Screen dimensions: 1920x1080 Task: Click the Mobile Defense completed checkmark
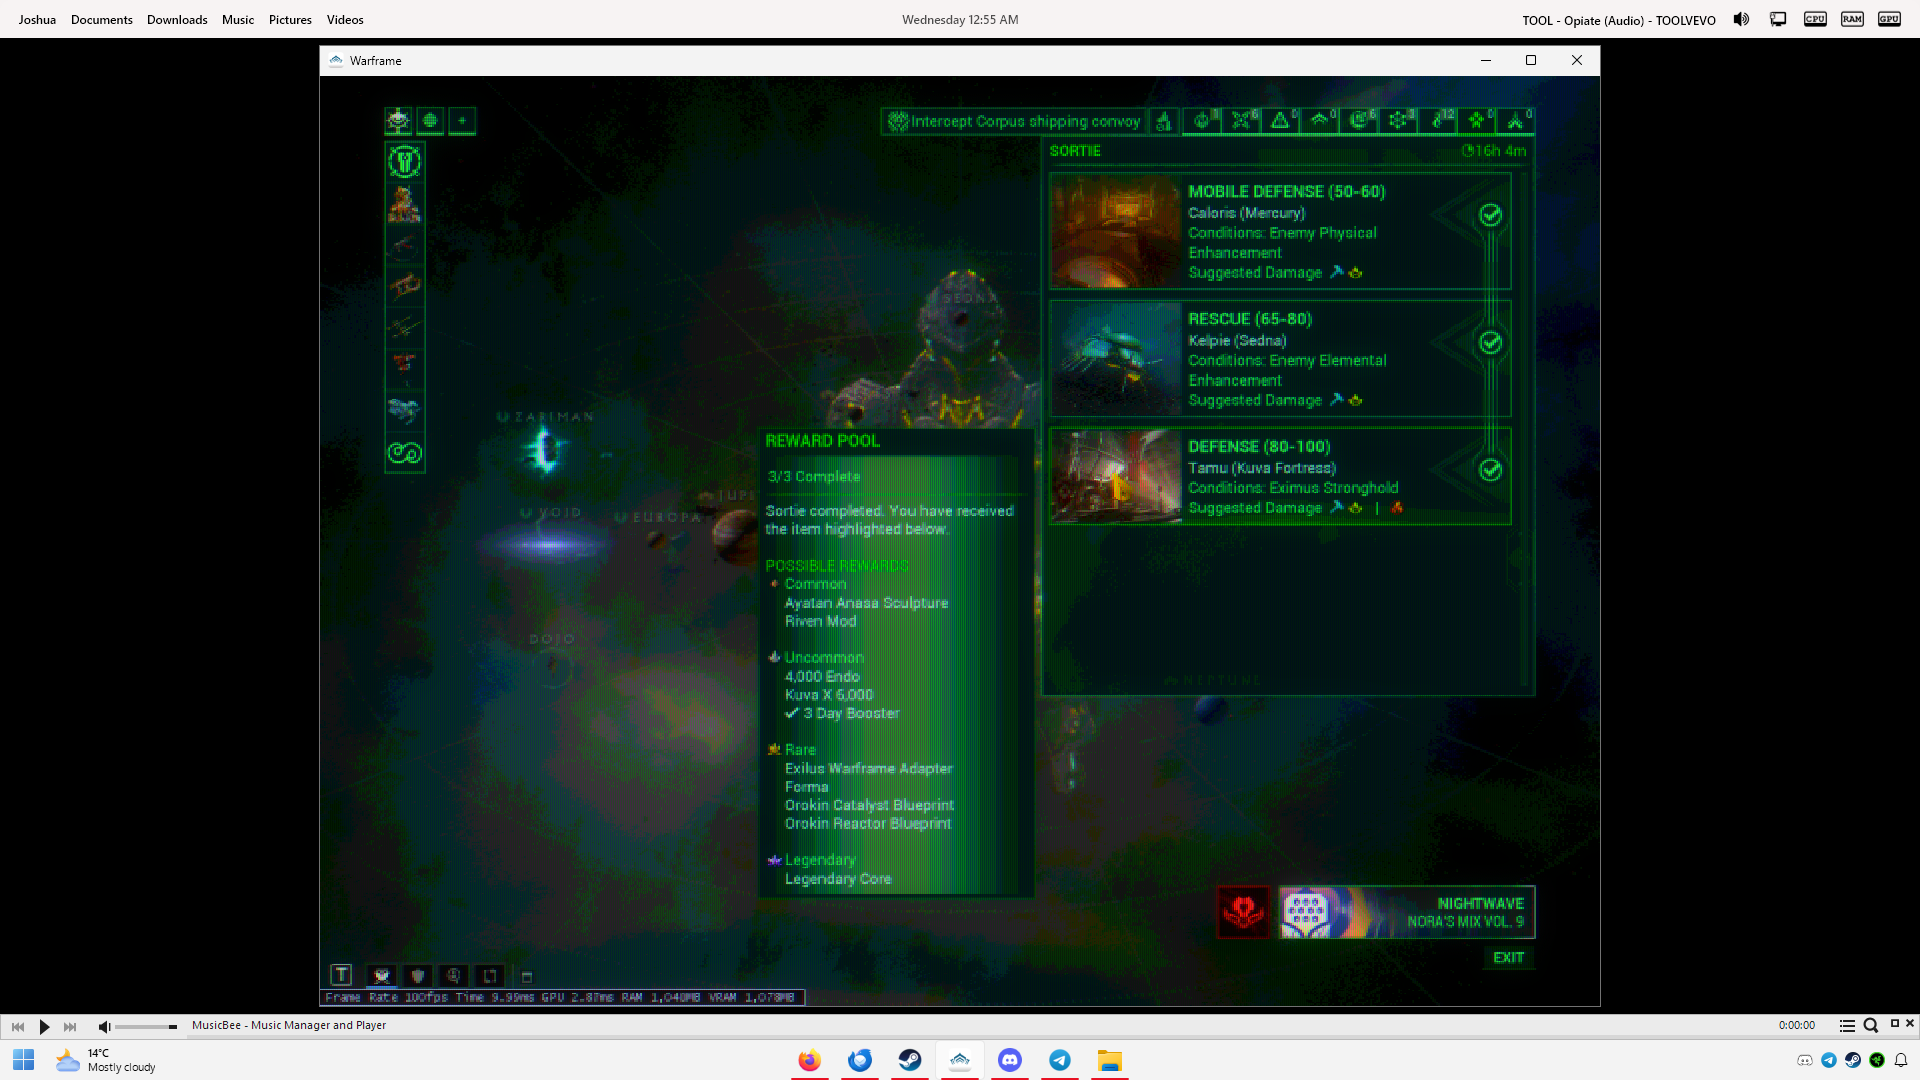coord(1490,215)
